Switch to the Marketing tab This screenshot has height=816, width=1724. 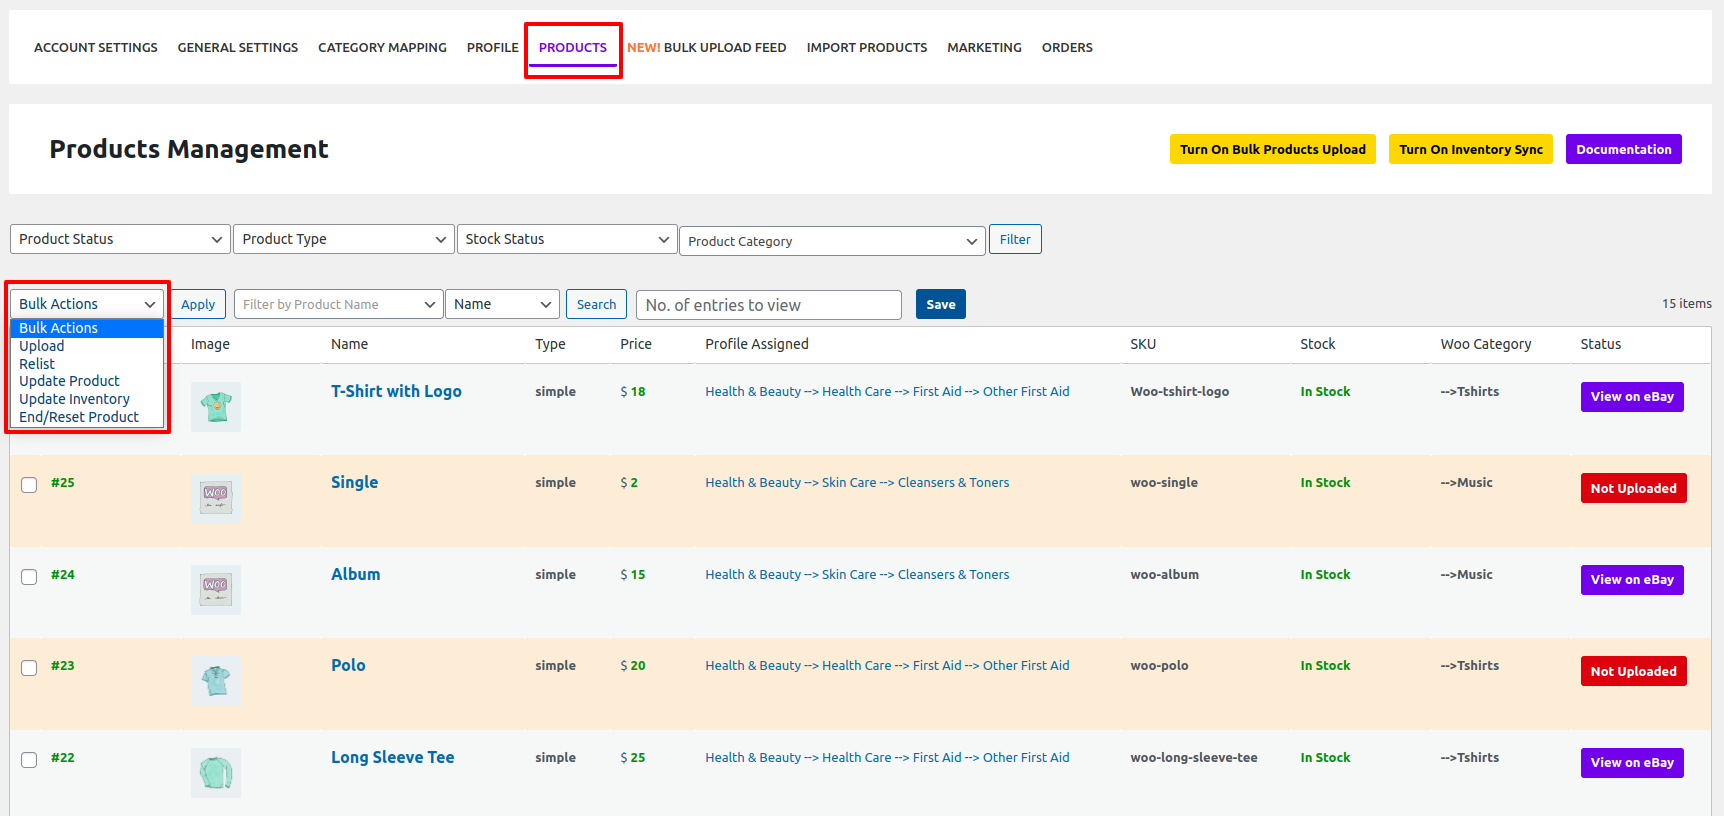(984, 47)
